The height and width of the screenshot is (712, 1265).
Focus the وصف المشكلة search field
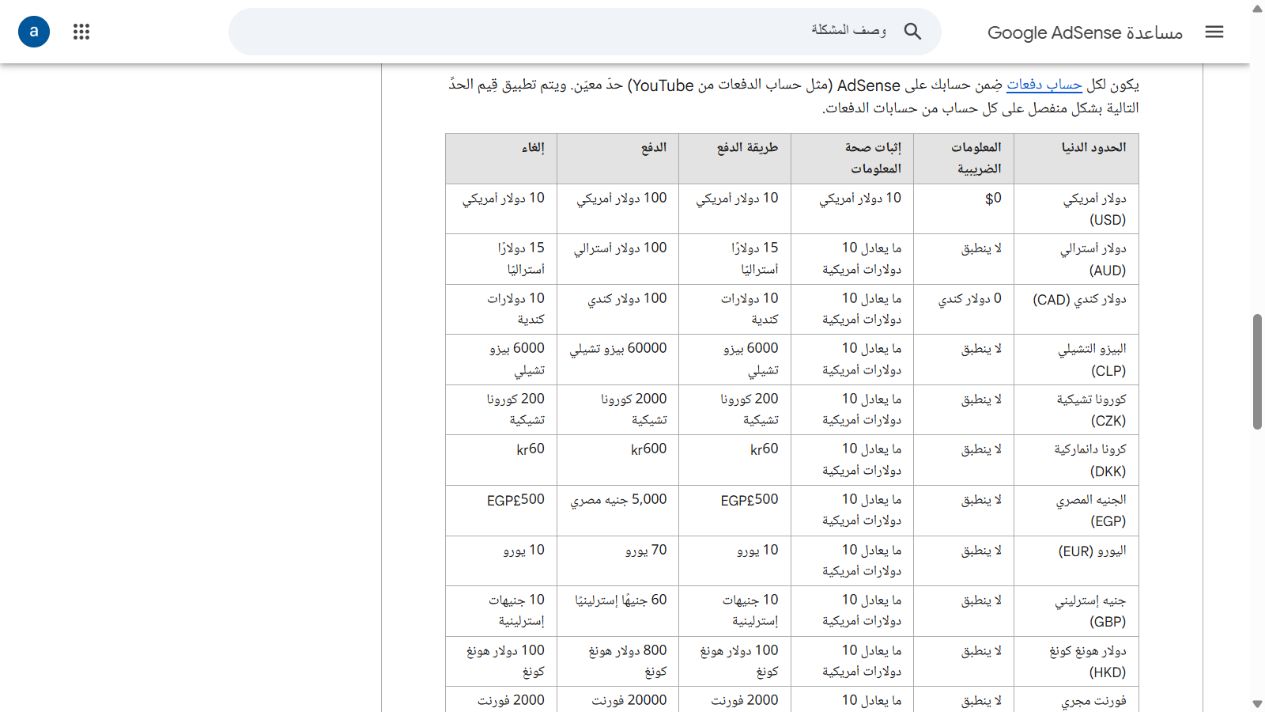pyautogui.click(x=585, y=31)
